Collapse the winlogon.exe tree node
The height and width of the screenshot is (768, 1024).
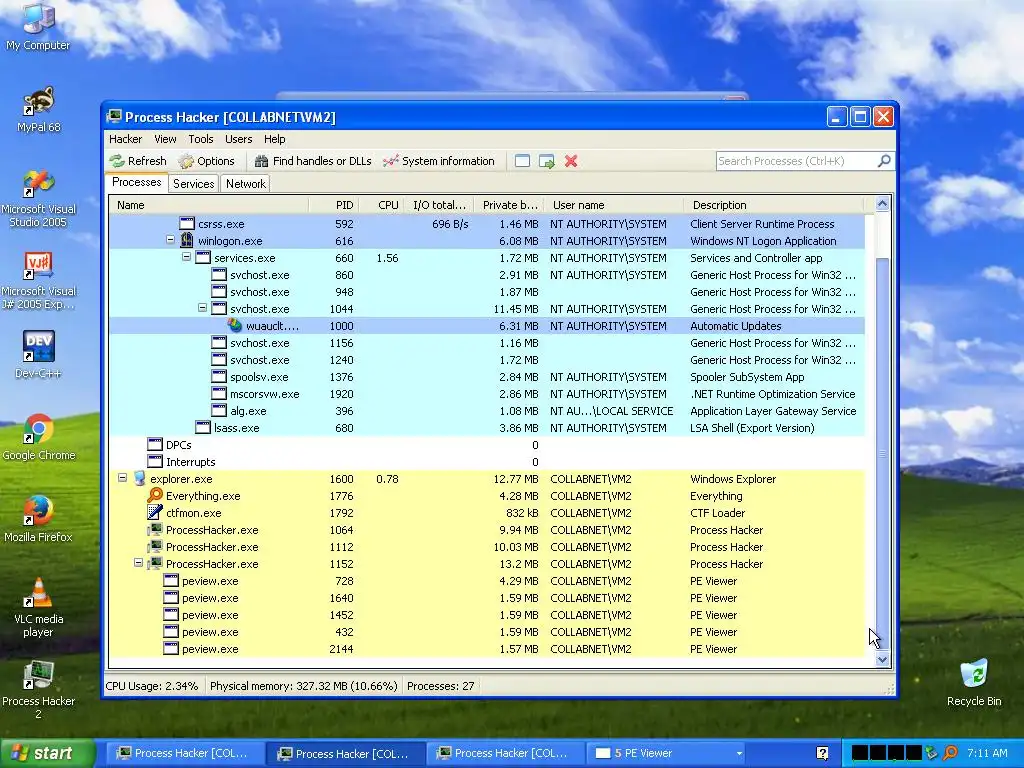[x=170, y=240]
